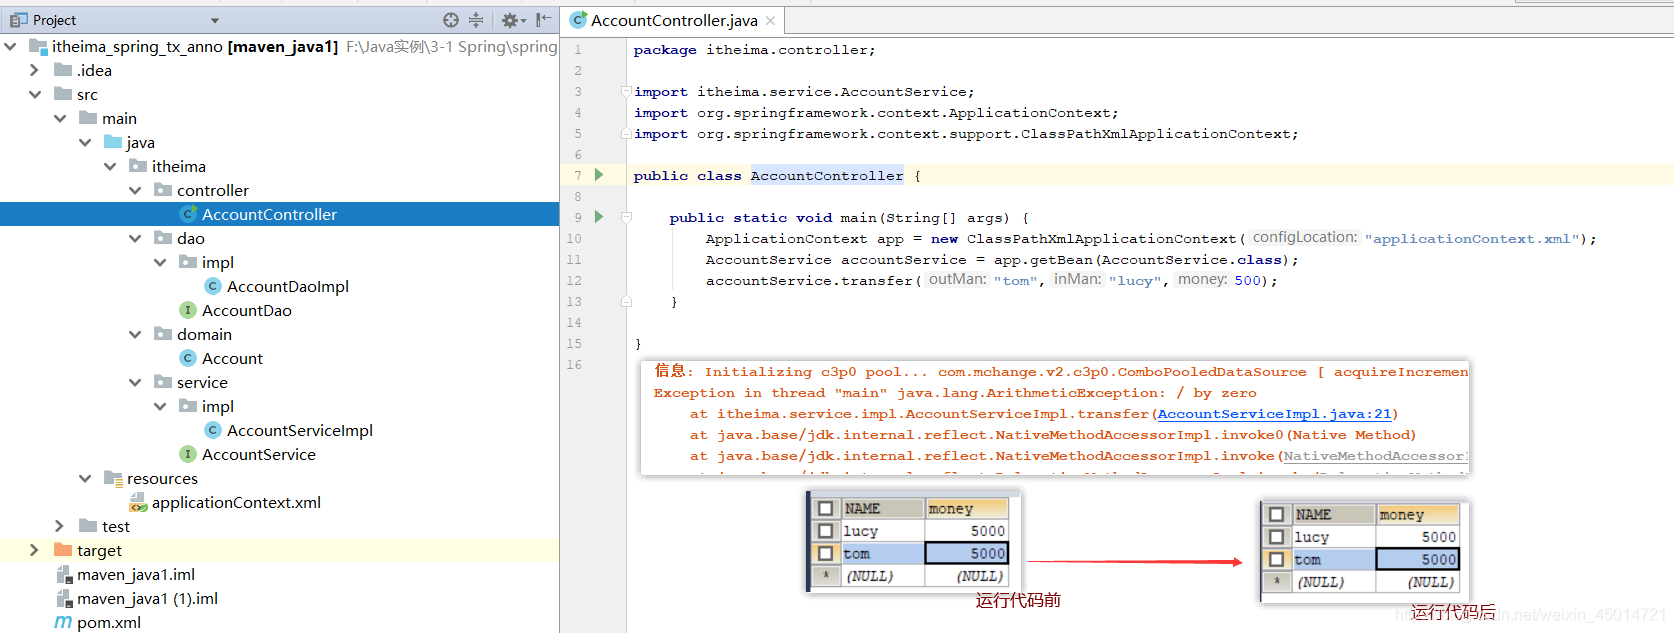Tick the tom row checkbox in after table

click(1276, 559)
